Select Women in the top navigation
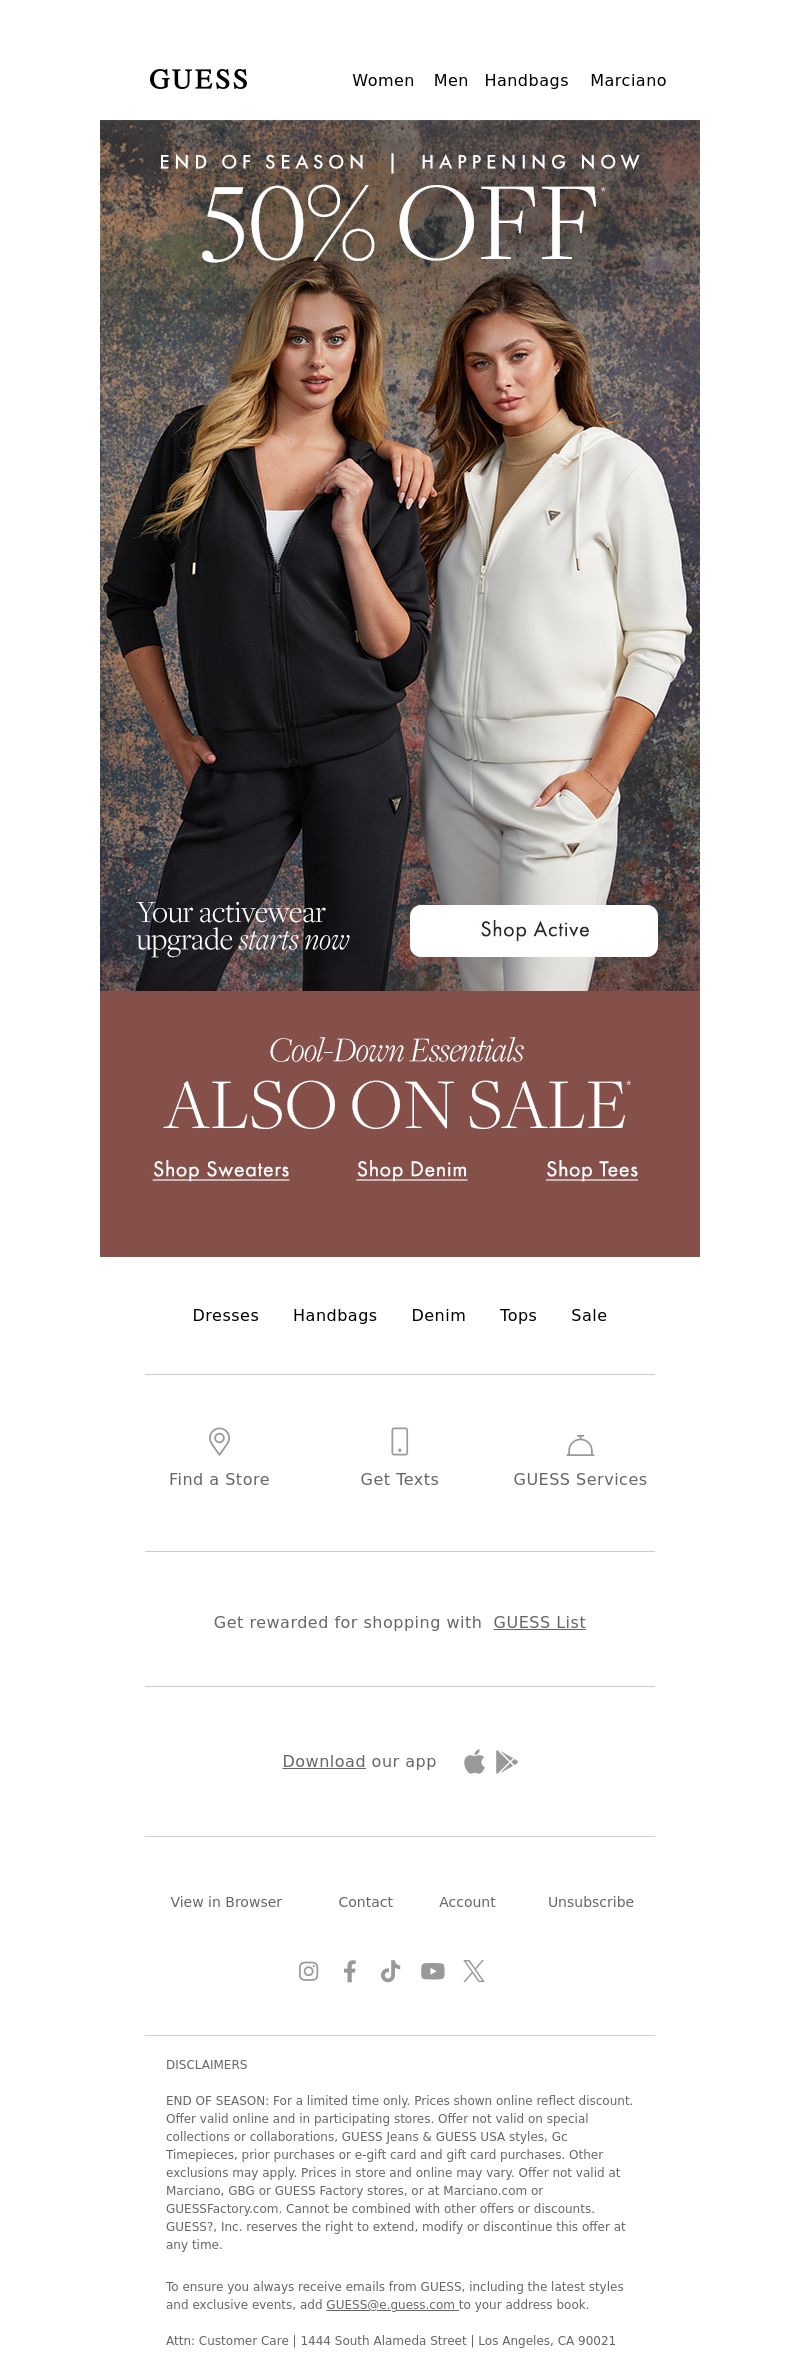The height and width of the screenshot is (2370, 800). 383,80
